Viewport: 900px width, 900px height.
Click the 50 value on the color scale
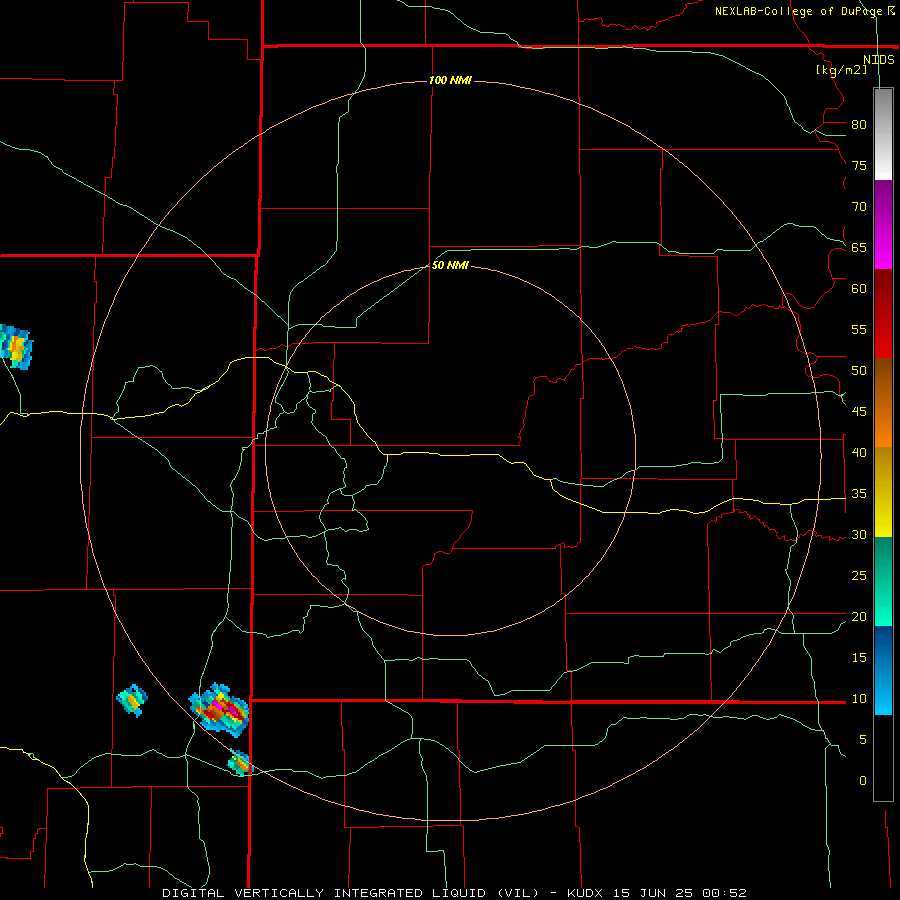click(859, 371)
